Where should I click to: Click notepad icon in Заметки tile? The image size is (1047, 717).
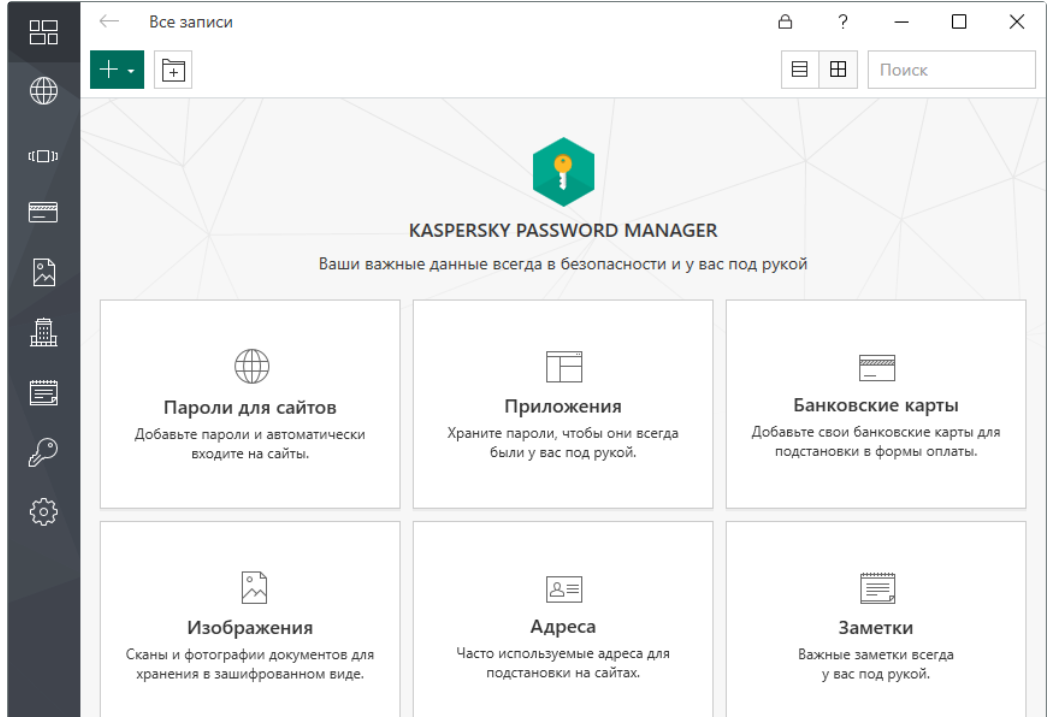coord(877,588)
